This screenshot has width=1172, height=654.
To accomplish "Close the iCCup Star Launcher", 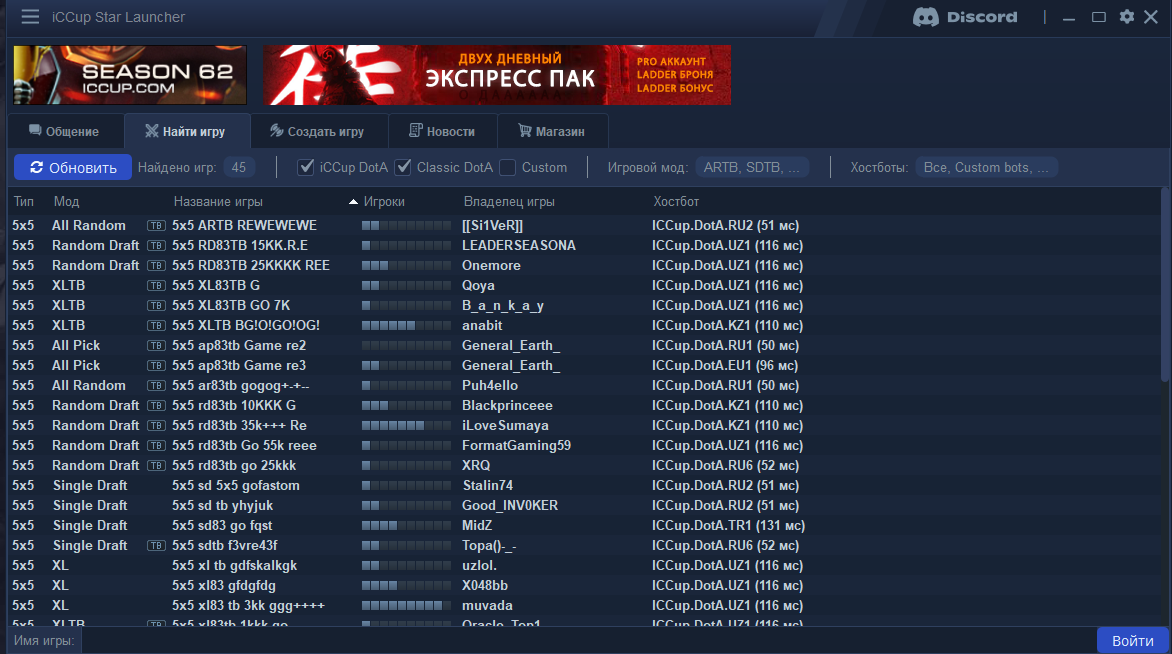I will click(1151, 16).
